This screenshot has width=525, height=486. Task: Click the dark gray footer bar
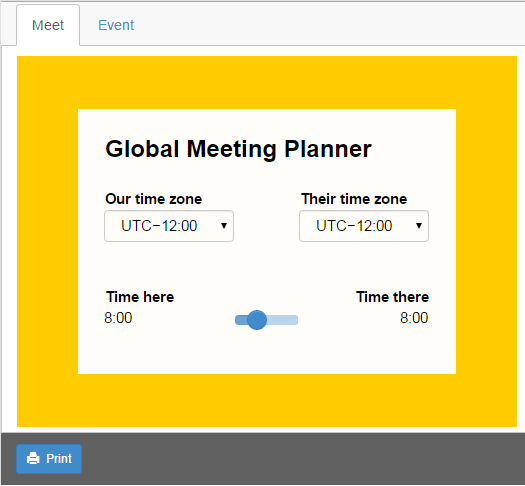point(301,459)
